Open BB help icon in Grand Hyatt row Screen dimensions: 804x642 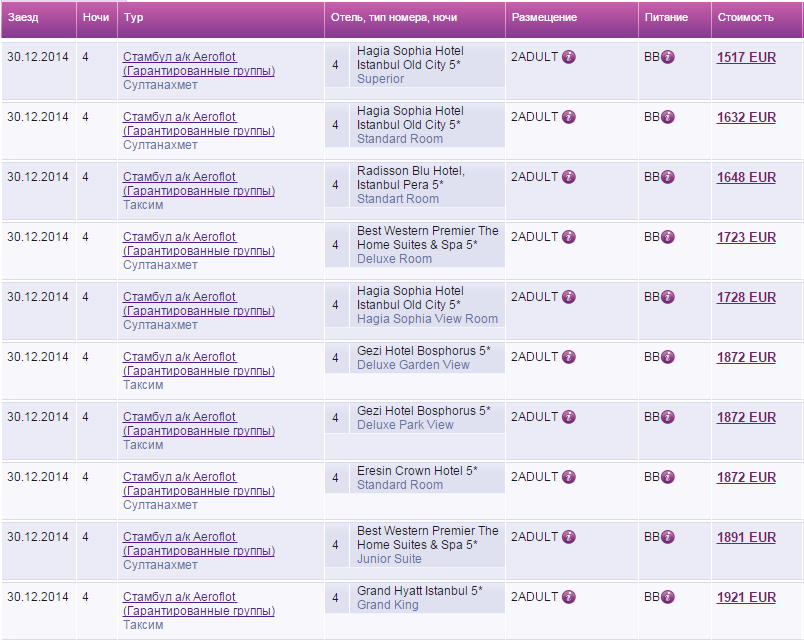tap(668, 597)
